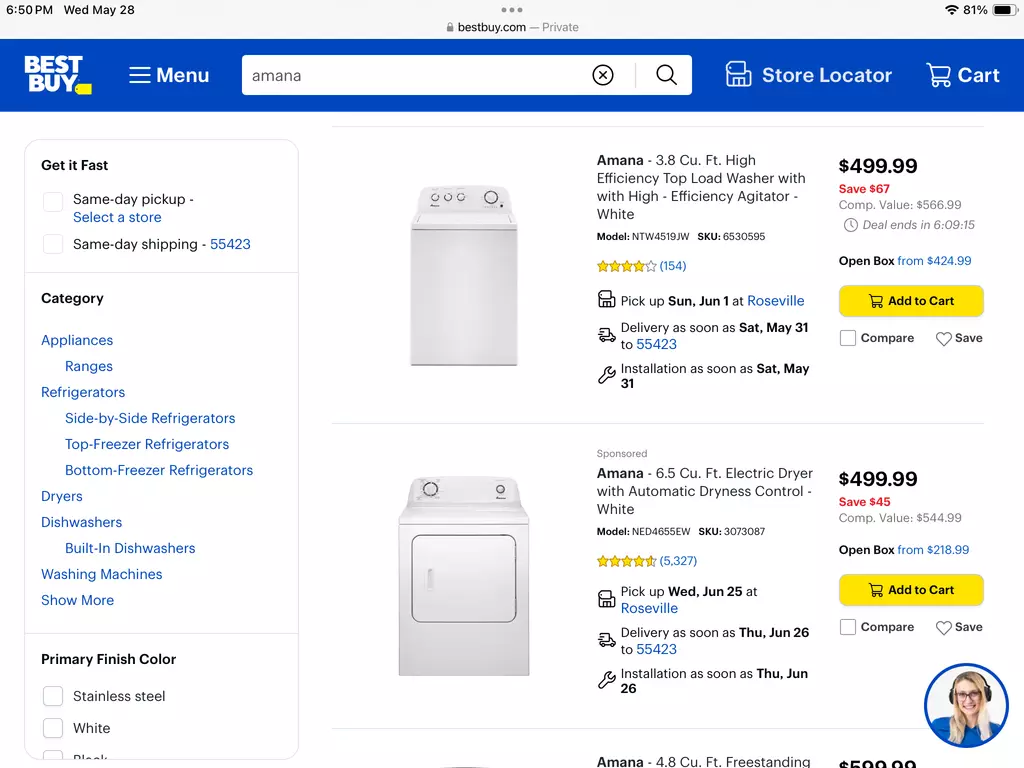The width and height of the screenshot is (1024, 768).
Task: Open the live chat agent avatar
Action: (966, 705)
